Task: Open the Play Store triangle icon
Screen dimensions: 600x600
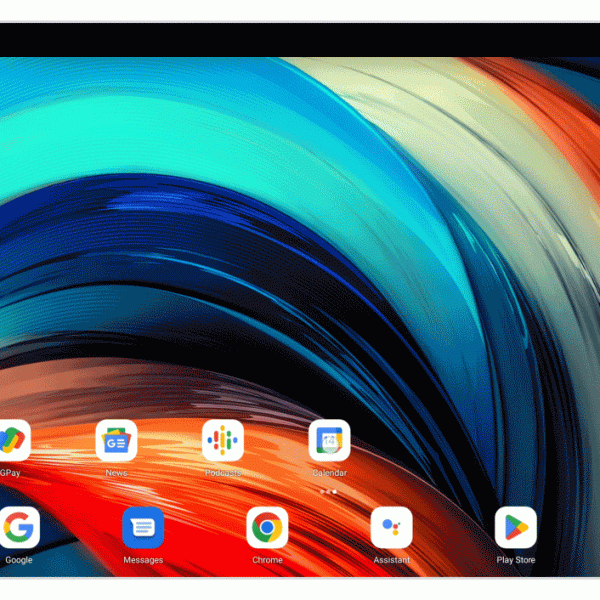Action: coord(516,527)
